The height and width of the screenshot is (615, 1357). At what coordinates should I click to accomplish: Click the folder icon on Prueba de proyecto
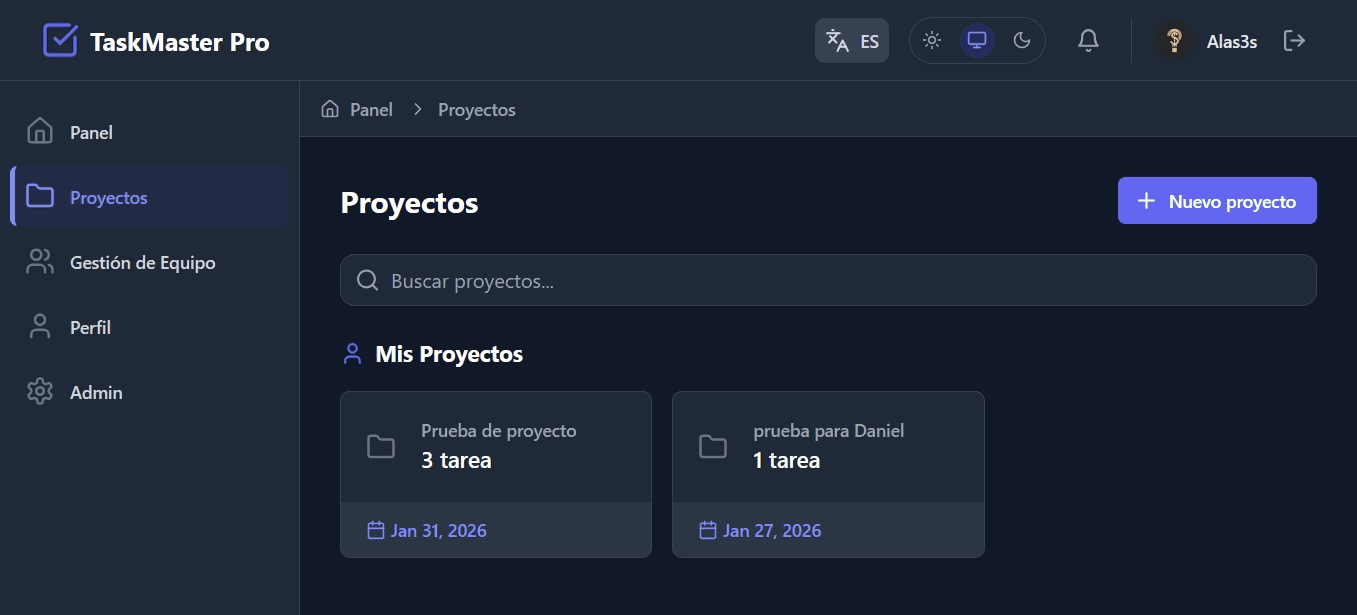click(x=381, y=446)
